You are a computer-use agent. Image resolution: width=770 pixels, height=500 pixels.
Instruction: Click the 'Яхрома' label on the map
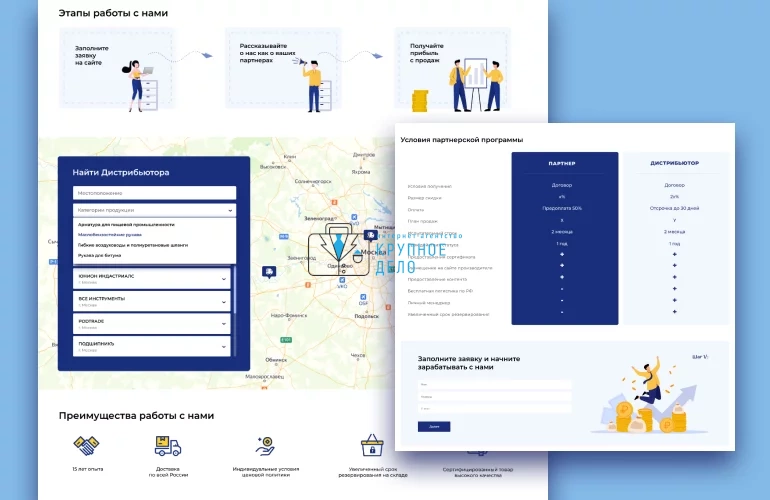361,172
